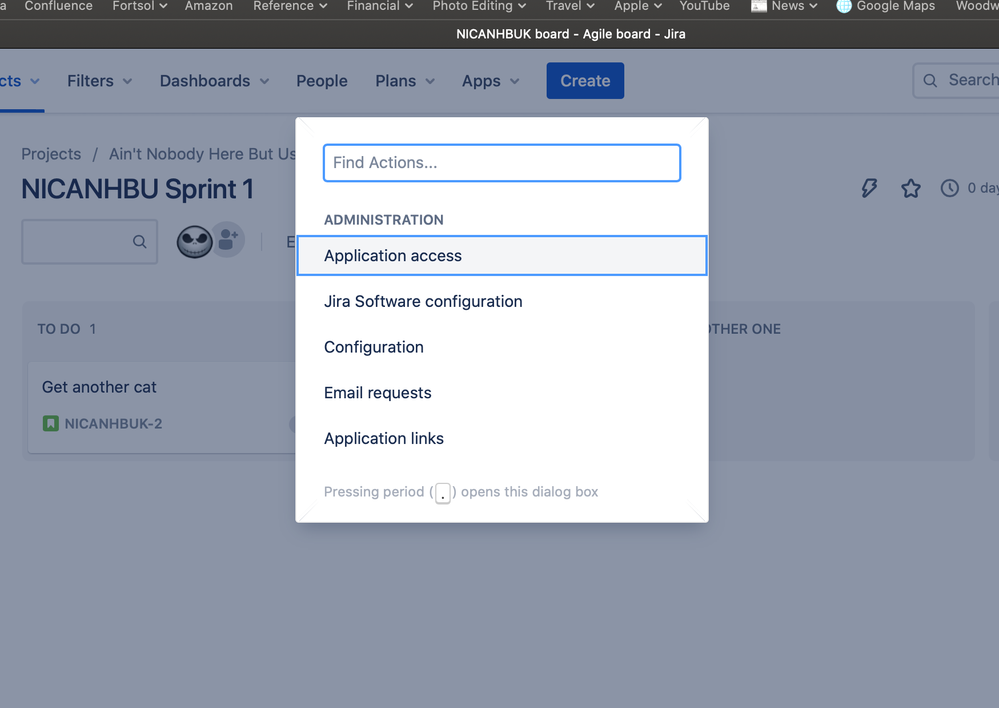Expand the Dashboards menu

[214, 81]
